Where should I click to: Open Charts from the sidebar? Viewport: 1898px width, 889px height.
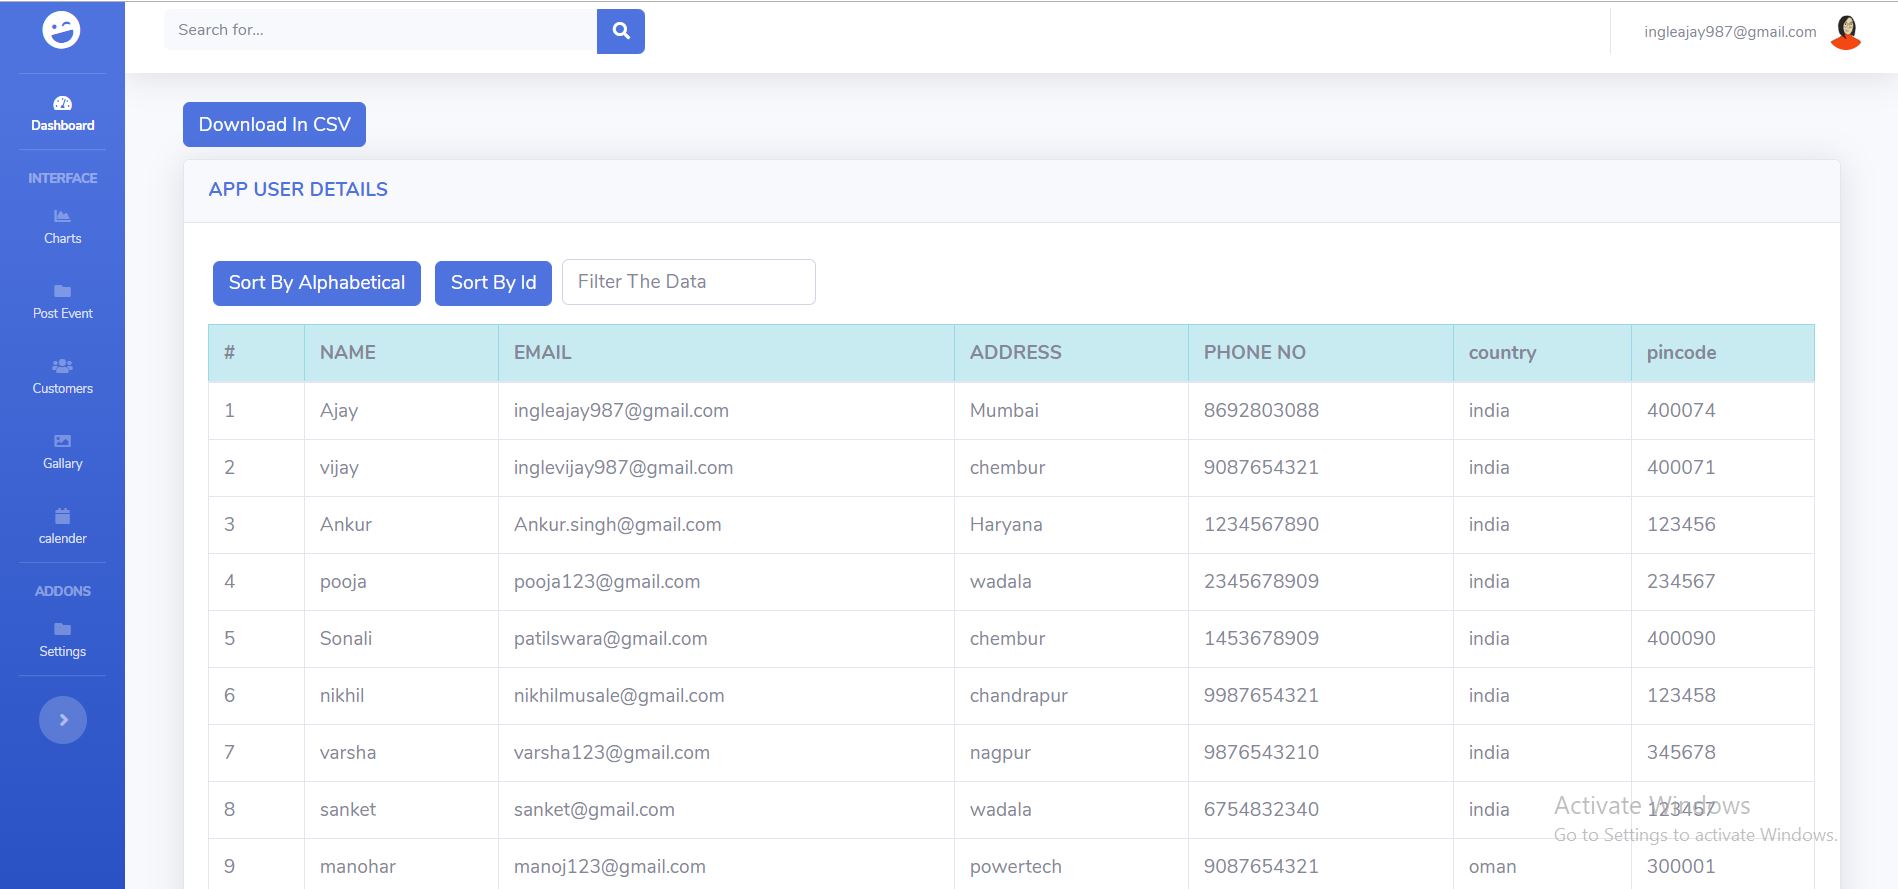(62, 227)
